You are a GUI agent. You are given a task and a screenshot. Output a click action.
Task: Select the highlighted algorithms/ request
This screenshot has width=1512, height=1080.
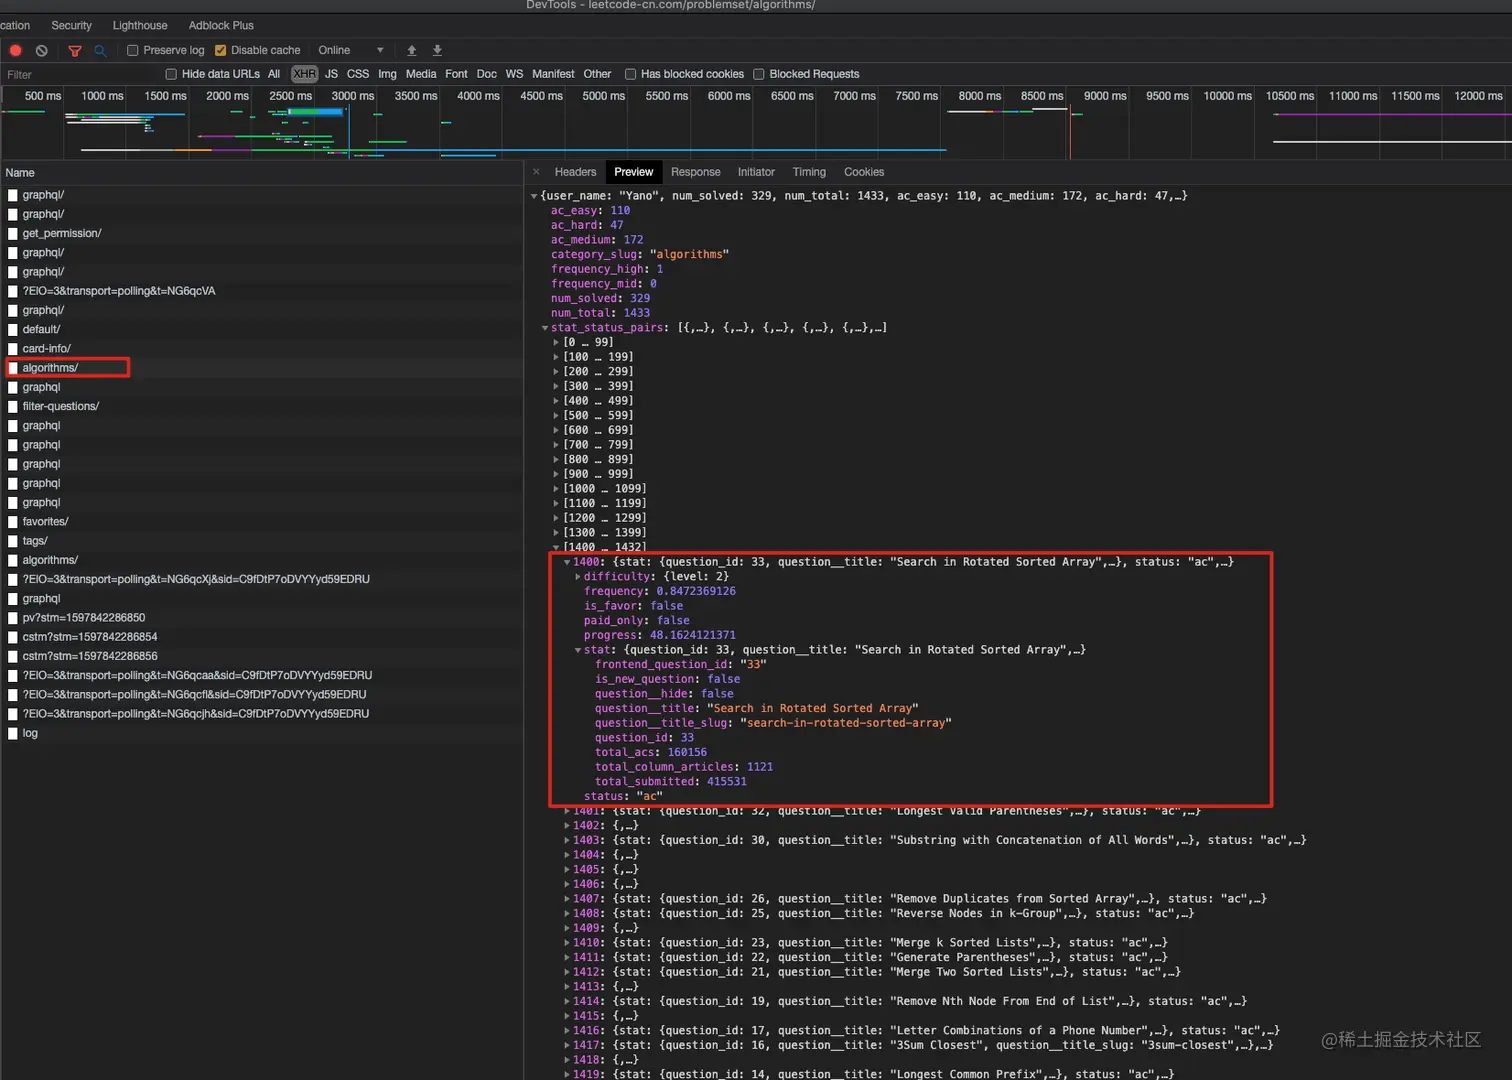coord(262,368)
